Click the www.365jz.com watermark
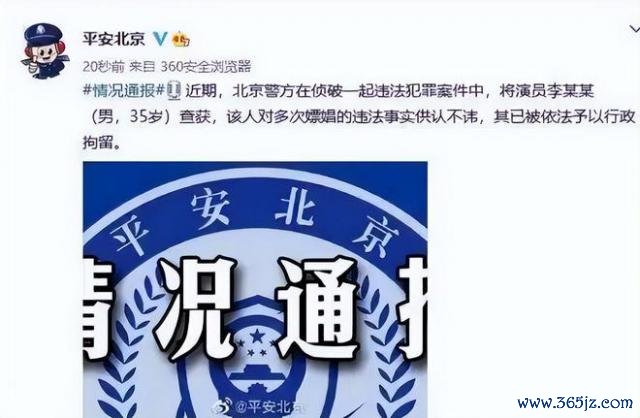Screen dimensions: 640x418 click(575, 402)
